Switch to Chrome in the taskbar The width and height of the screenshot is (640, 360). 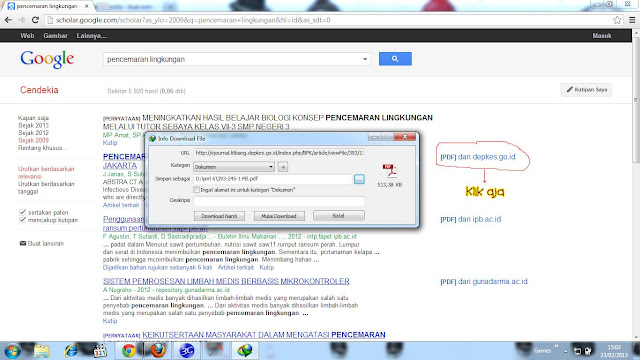(x=129, y=351)
